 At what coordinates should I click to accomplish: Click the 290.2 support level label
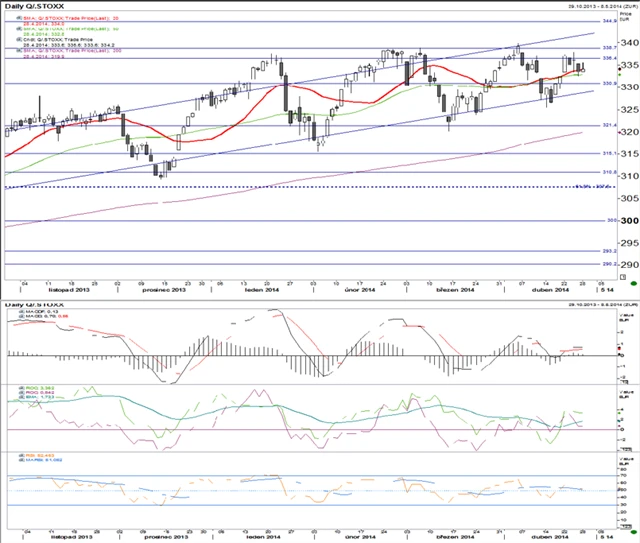tap(610, 264)
